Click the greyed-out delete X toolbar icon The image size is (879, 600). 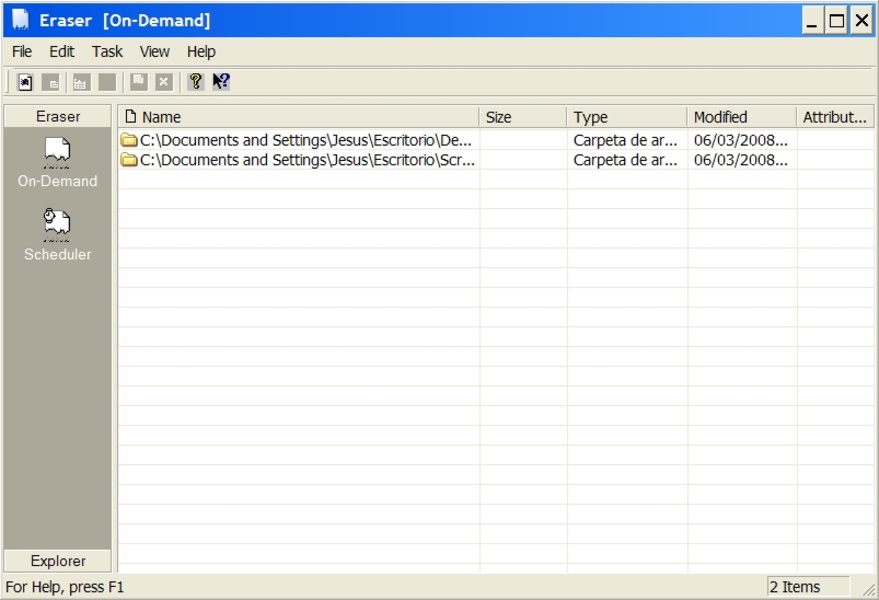coord(164,82)
